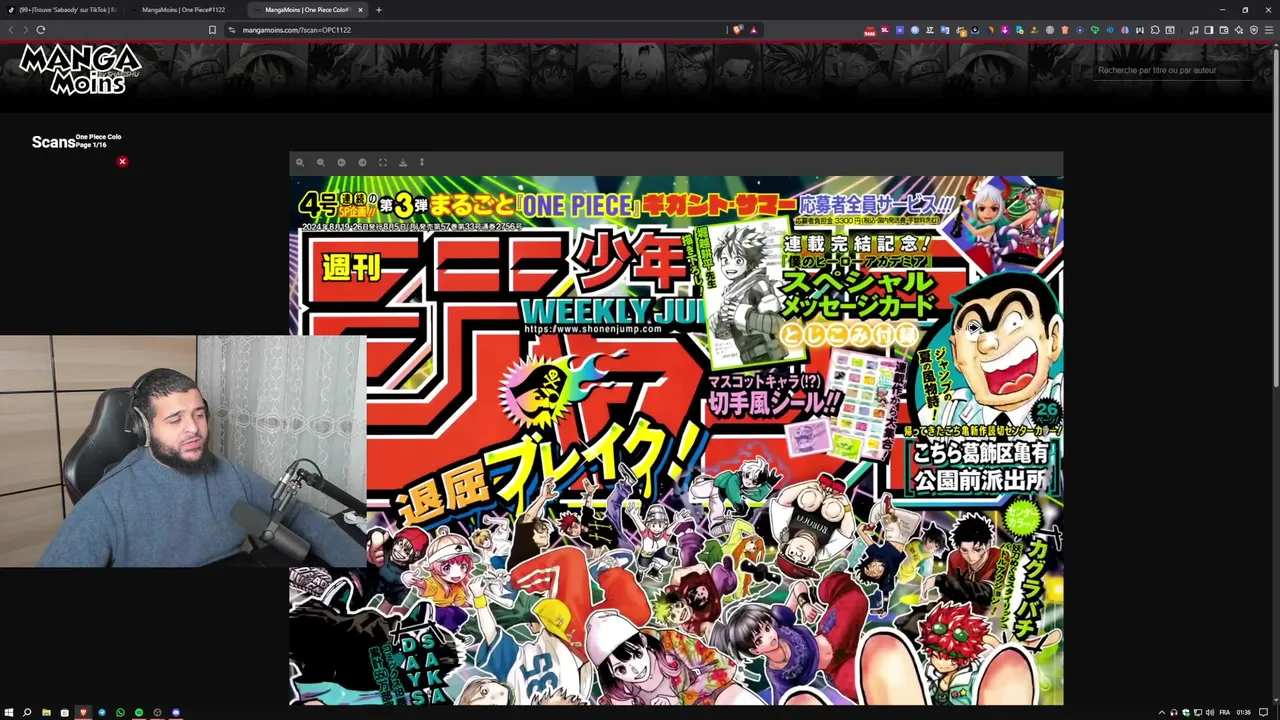Click the zoom-in magnifier in scan viewer

[x=300, y=162]
